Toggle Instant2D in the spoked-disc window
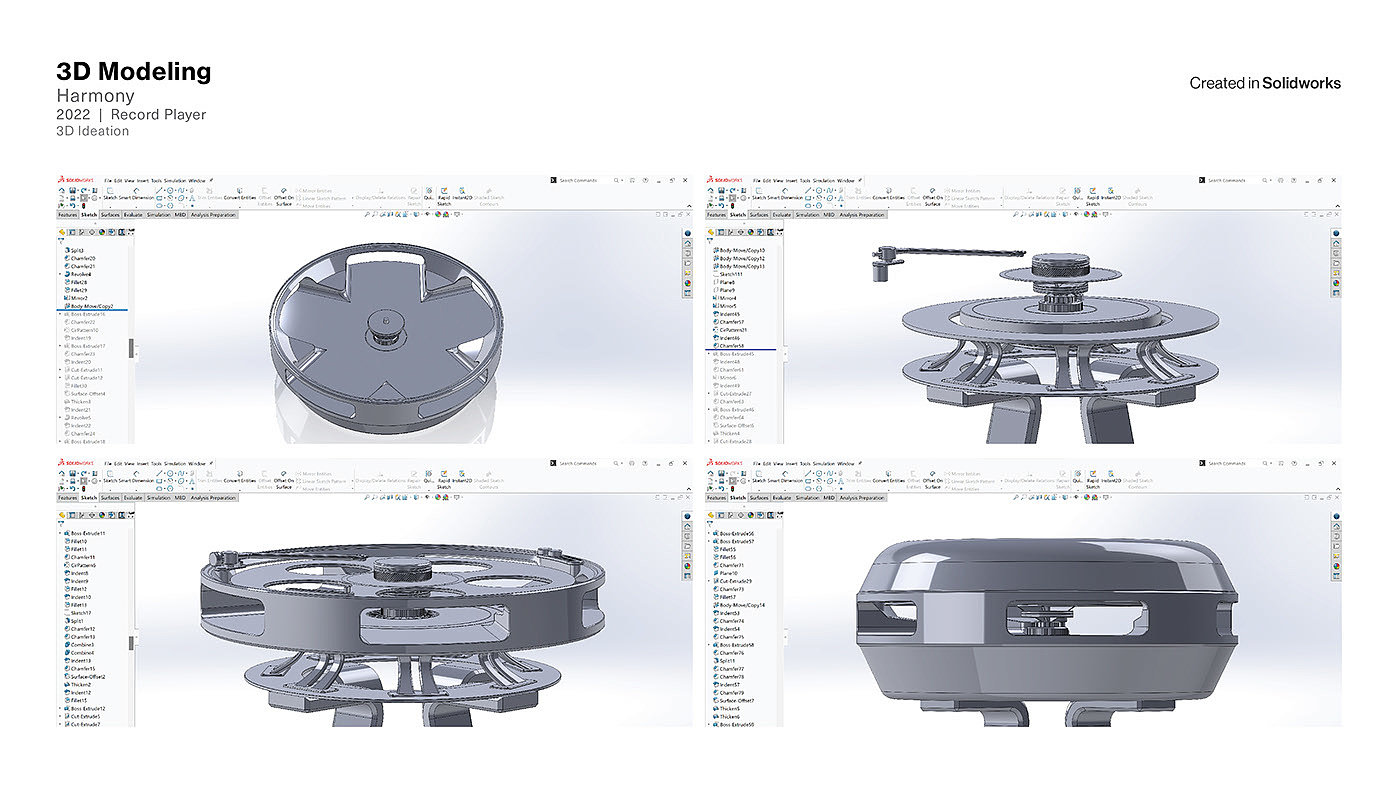1400x788 pixels. tap(462, 193)
